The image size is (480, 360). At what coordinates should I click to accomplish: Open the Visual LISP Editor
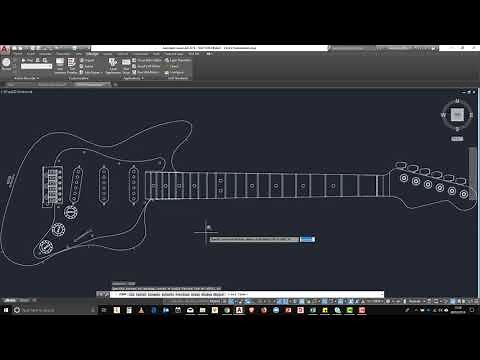[x=146, y=66]
